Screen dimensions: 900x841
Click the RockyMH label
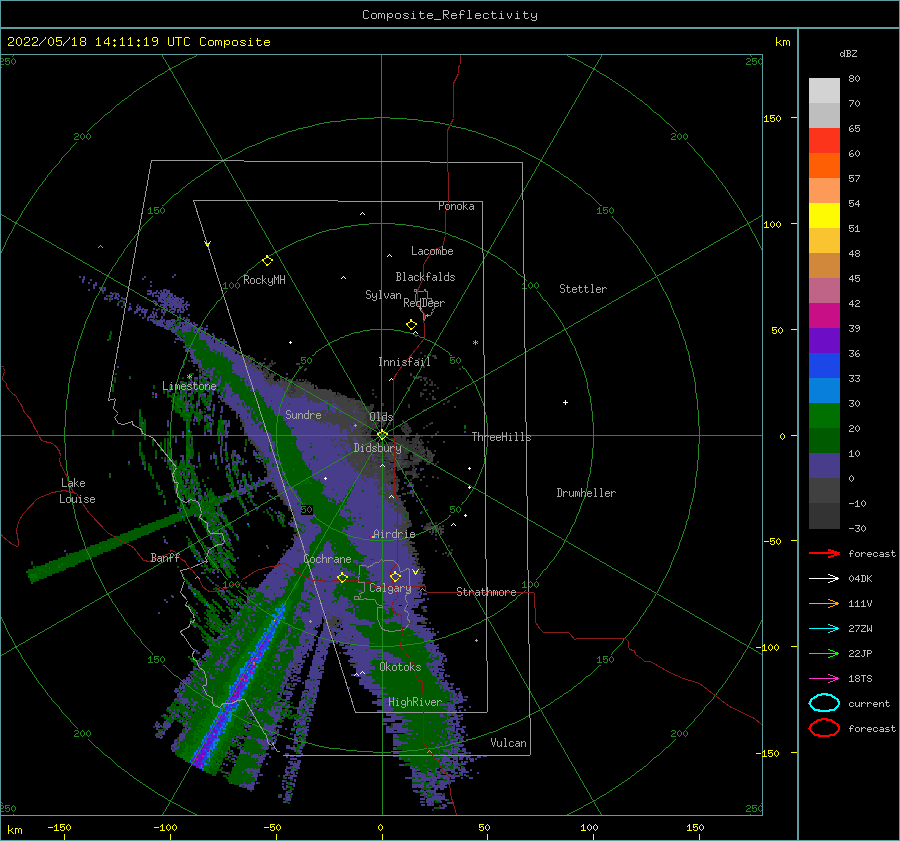(x=264, y=280)
